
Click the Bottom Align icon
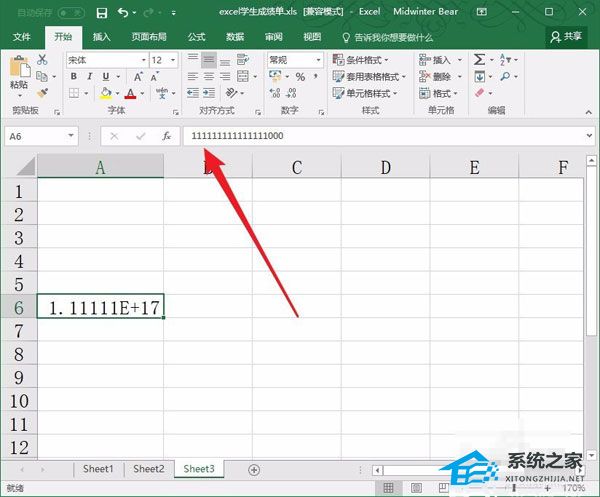(225, 60)
